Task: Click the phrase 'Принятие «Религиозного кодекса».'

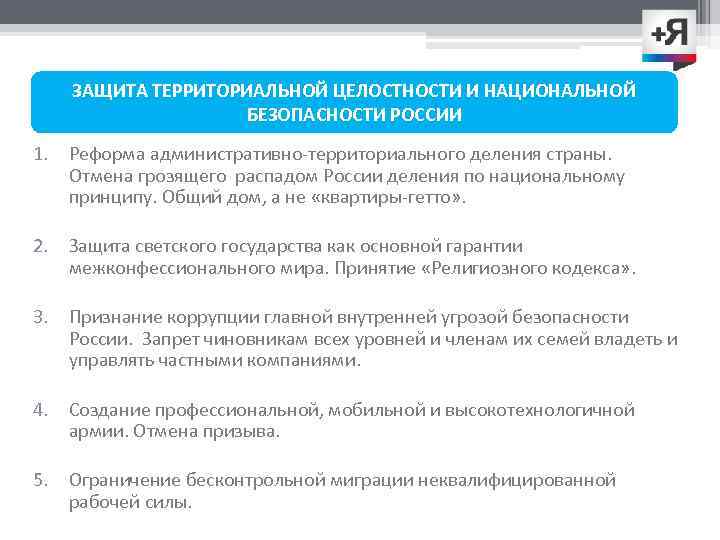Action: pos(484,268)
